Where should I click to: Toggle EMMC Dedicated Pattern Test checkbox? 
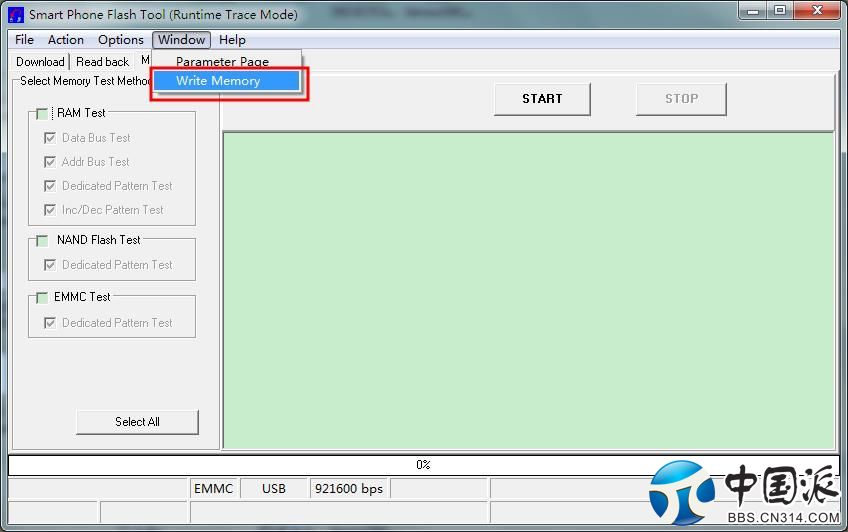50,323
